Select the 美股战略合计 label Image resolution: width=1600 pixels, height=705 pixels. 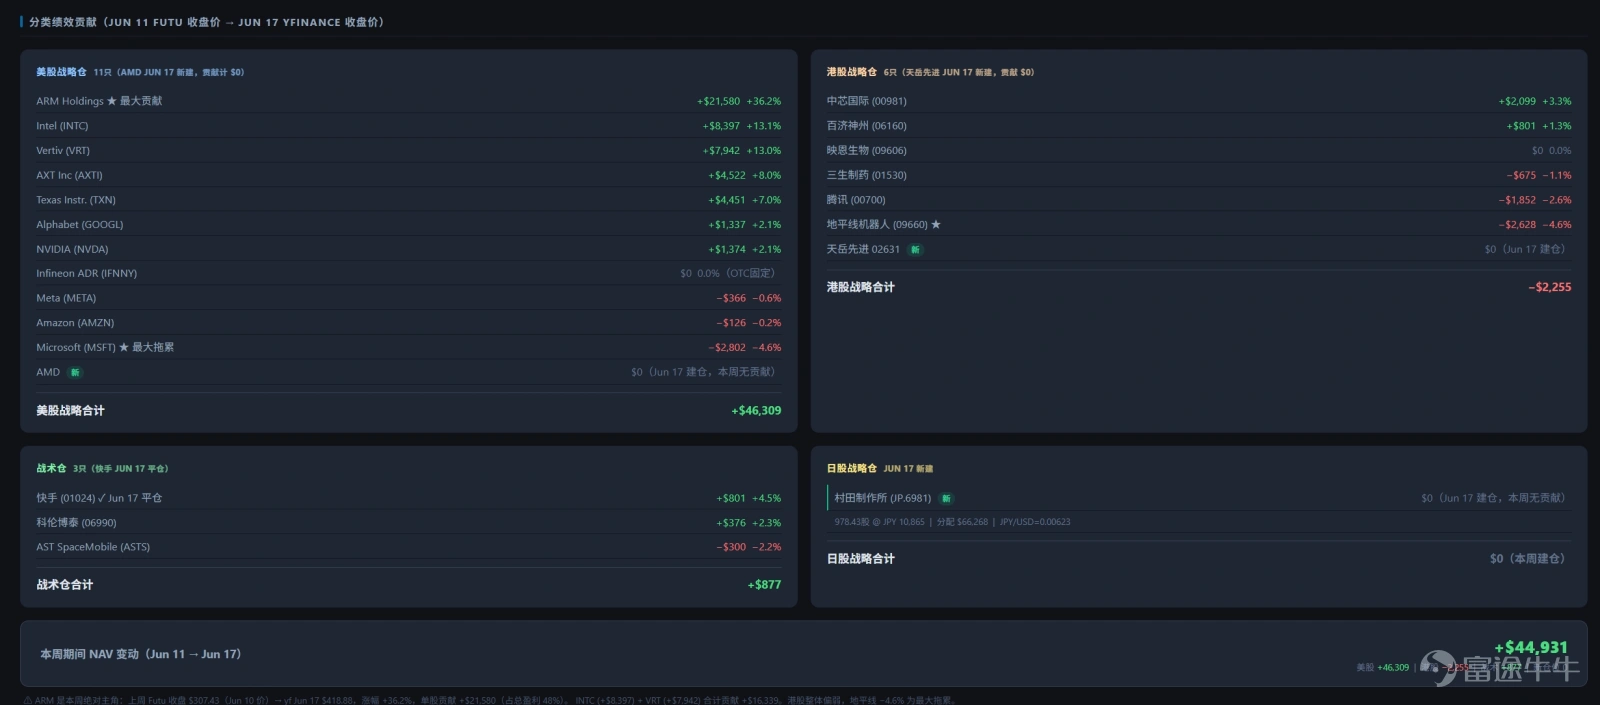point(70,411)
